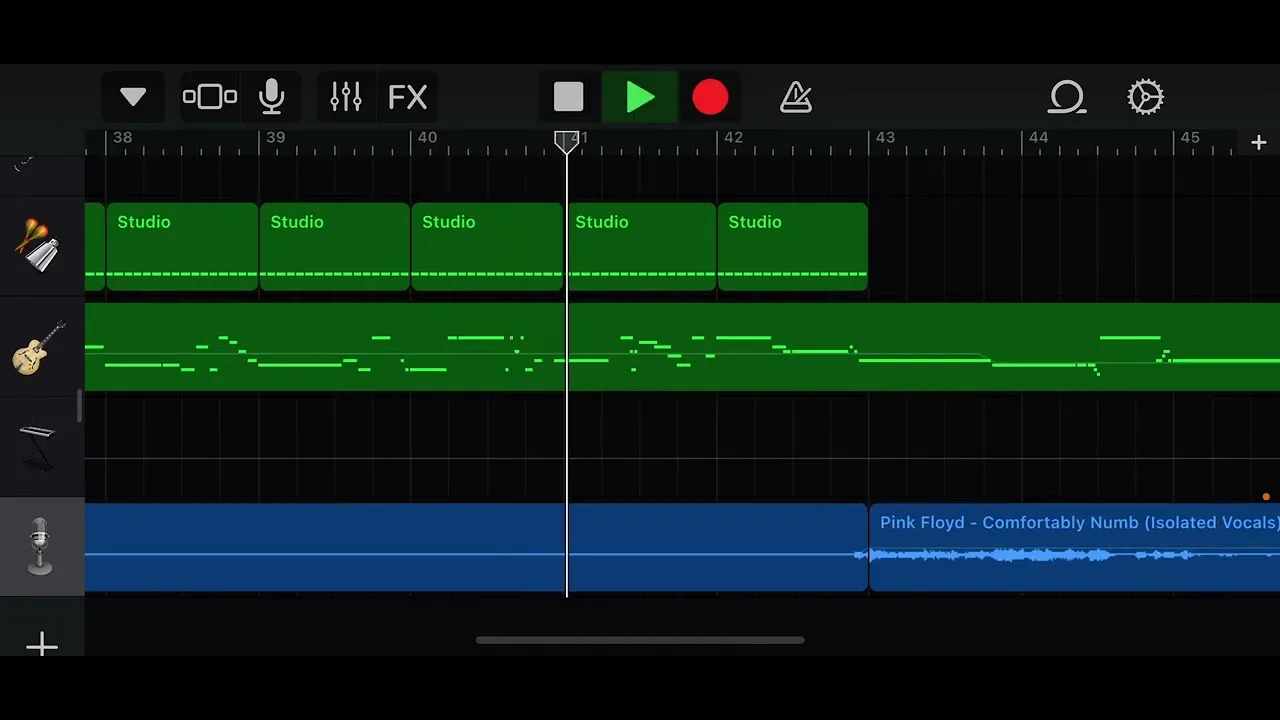Add a song section using the ruler plus
1280x720 pixels.
[x=1259, y=143]
